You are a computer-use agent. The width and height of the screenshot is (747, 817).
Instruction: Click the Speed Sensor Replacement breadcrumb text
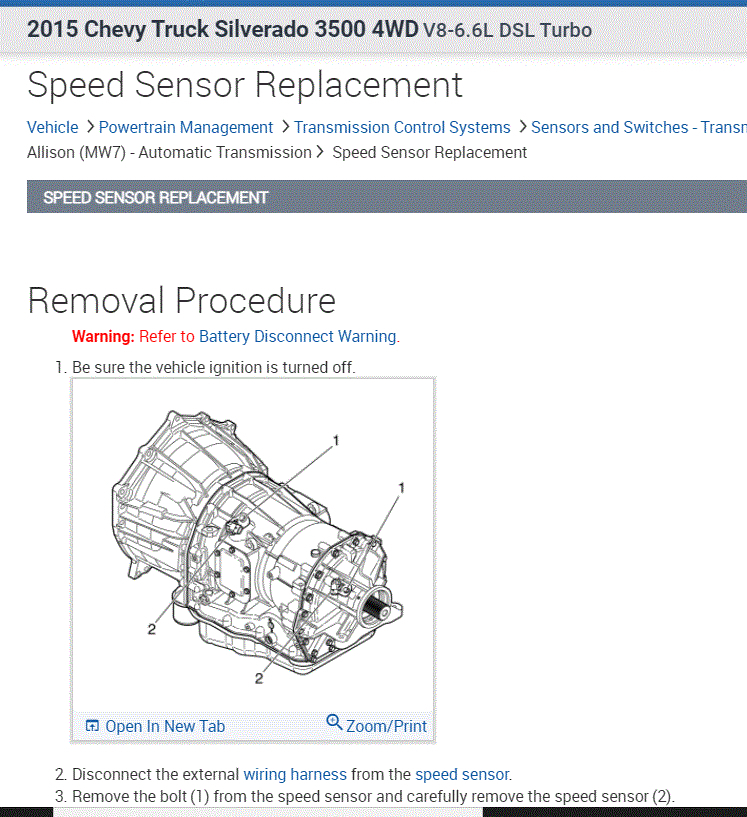(429, 152)
